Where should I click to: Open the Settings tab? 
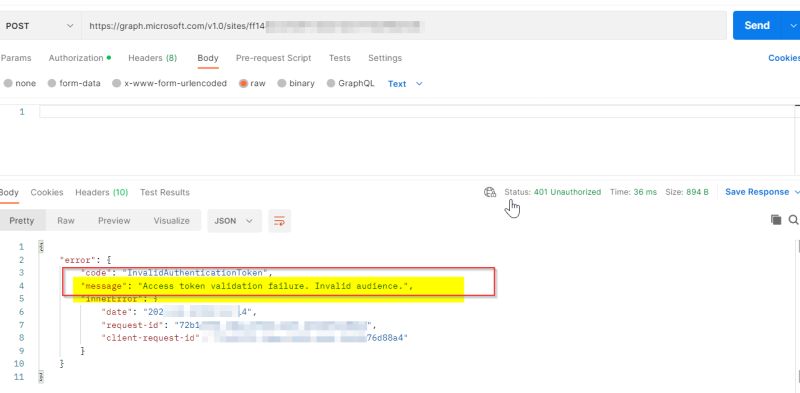point(385,58)
